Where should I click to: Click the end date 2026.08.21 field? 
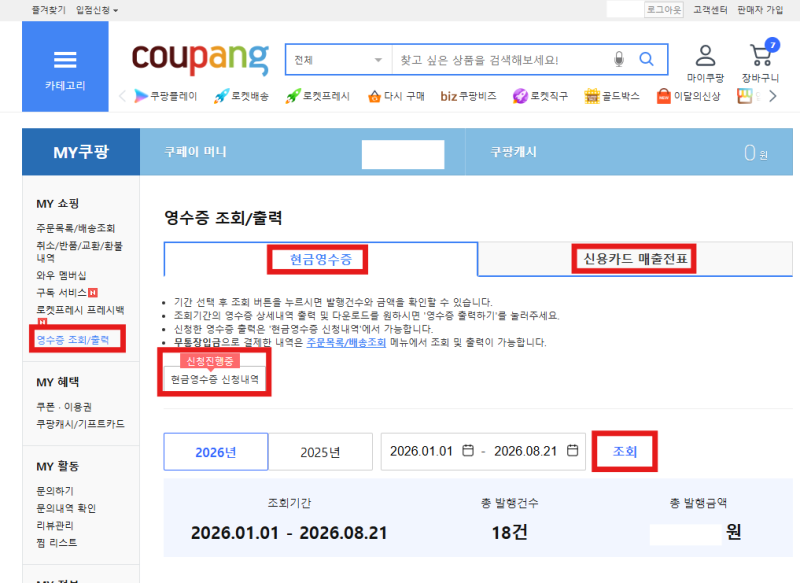point(526,451)
